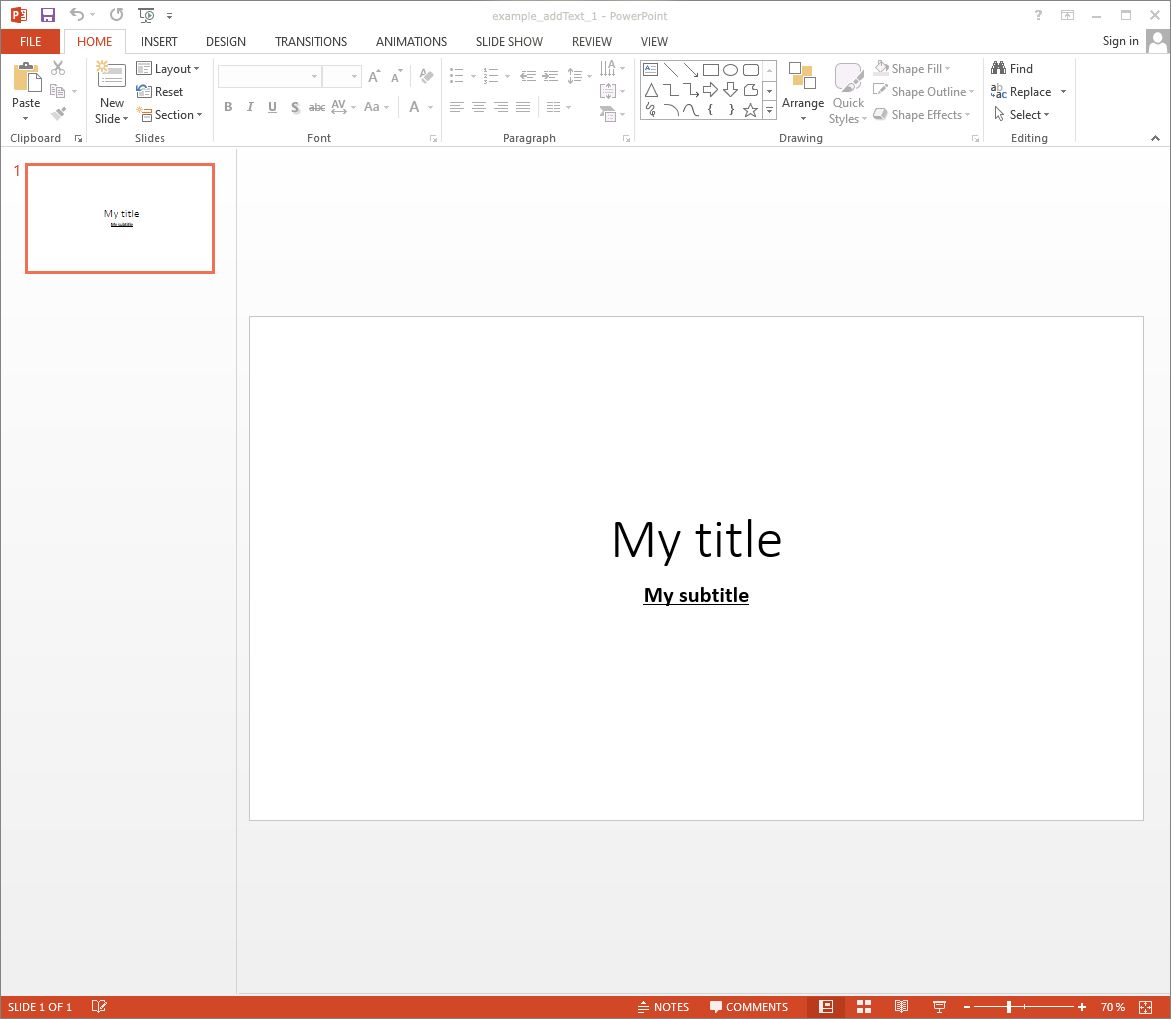1171x1019 pixels.
Task: Click the spell check icon in status bar
Action: tap(99, 1006)
